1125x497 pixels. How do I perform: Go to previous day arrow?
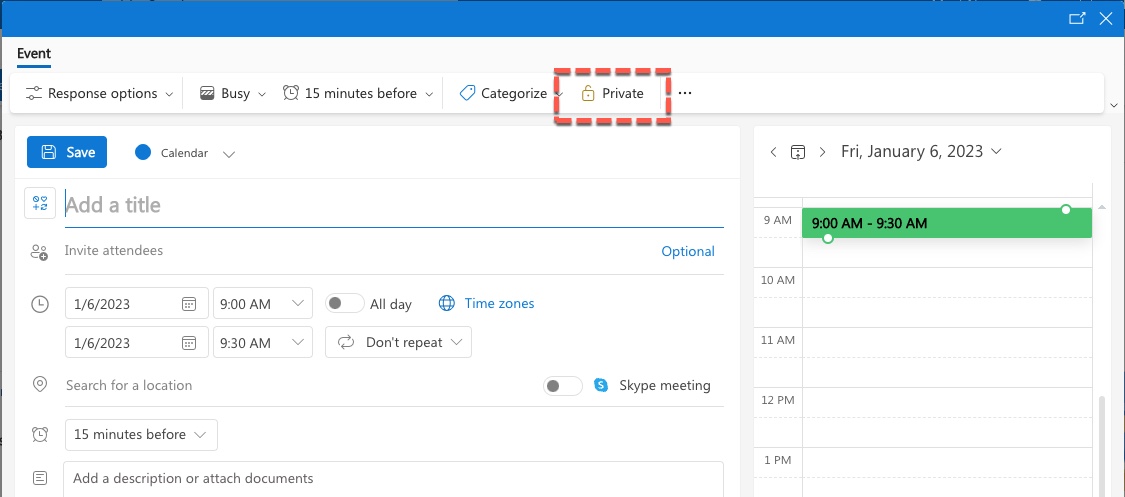click(x=773, y=152)
